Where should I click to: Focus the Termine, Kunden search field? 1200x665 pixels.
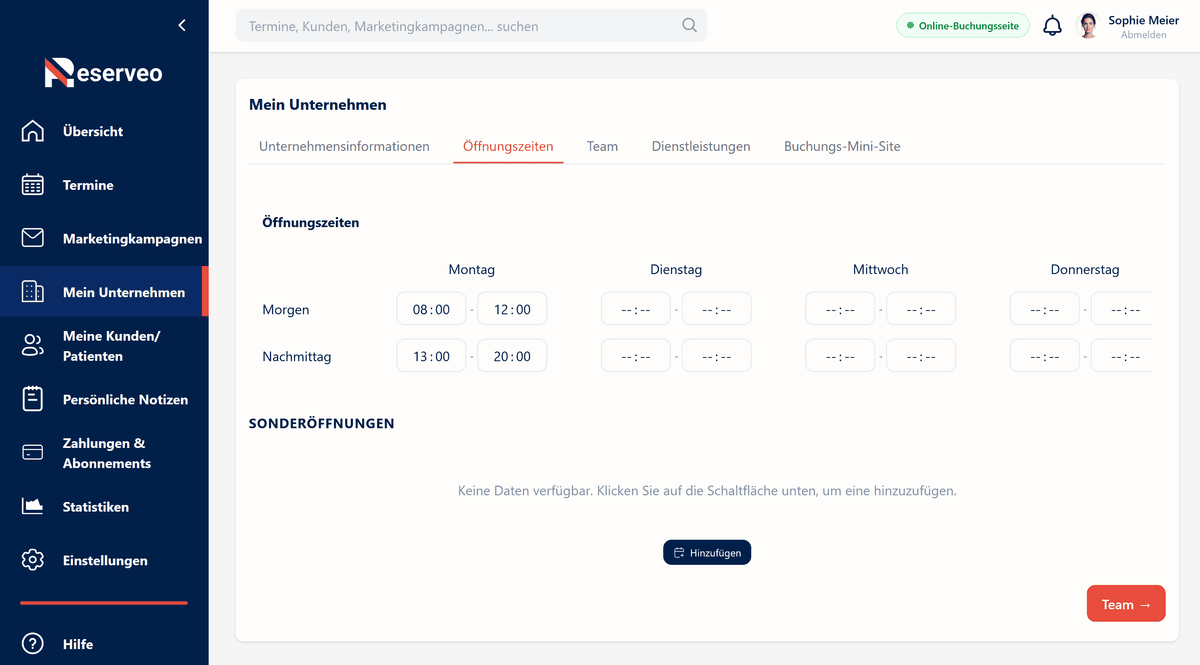tap(471, 26)
